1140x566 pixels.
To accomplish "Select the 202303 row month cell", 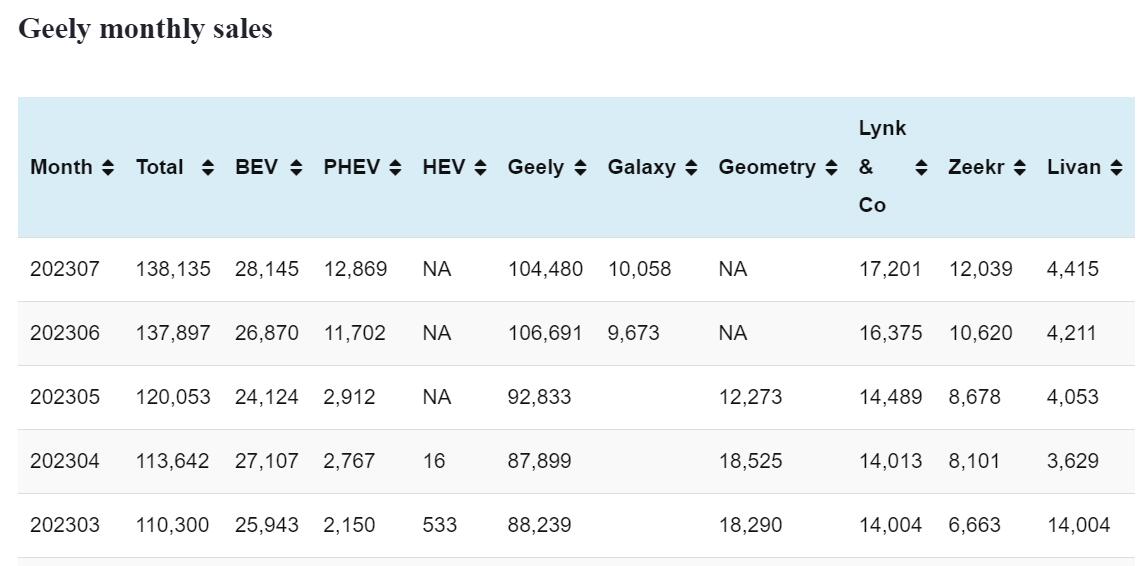I will 65,525.
